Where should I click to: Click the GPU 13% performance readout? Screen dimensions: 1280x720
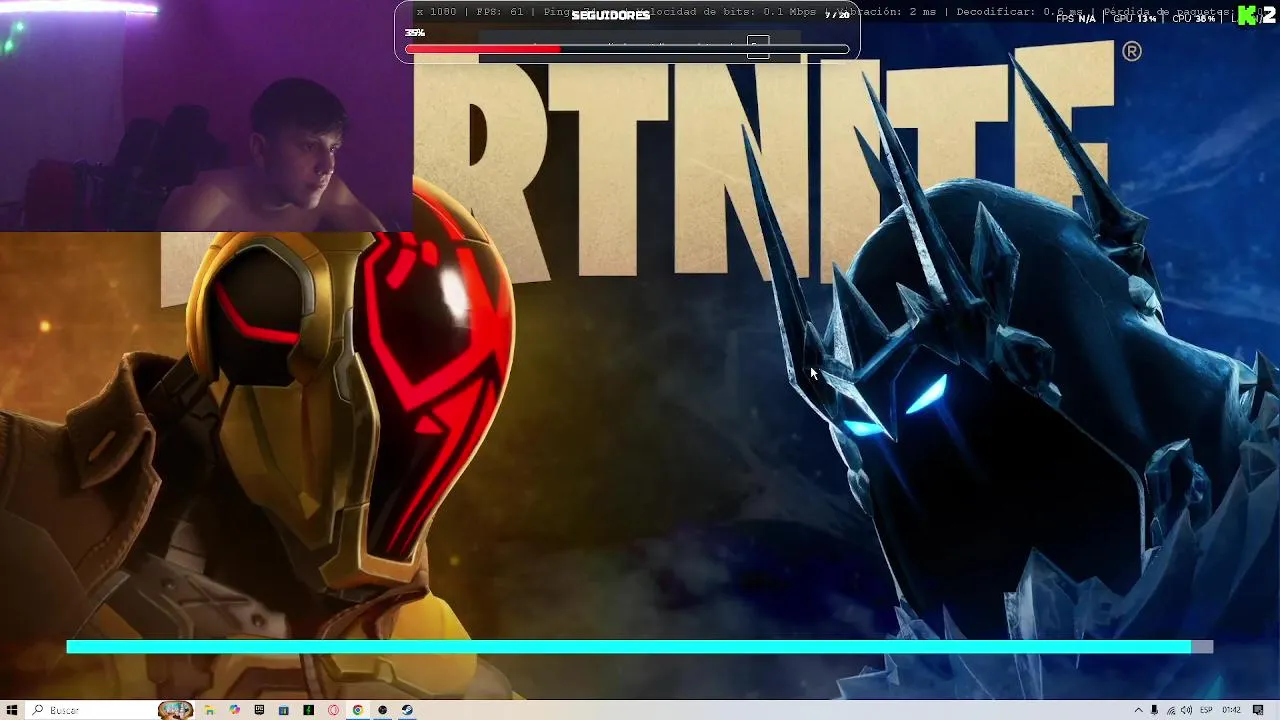[x=1134, y=18]
